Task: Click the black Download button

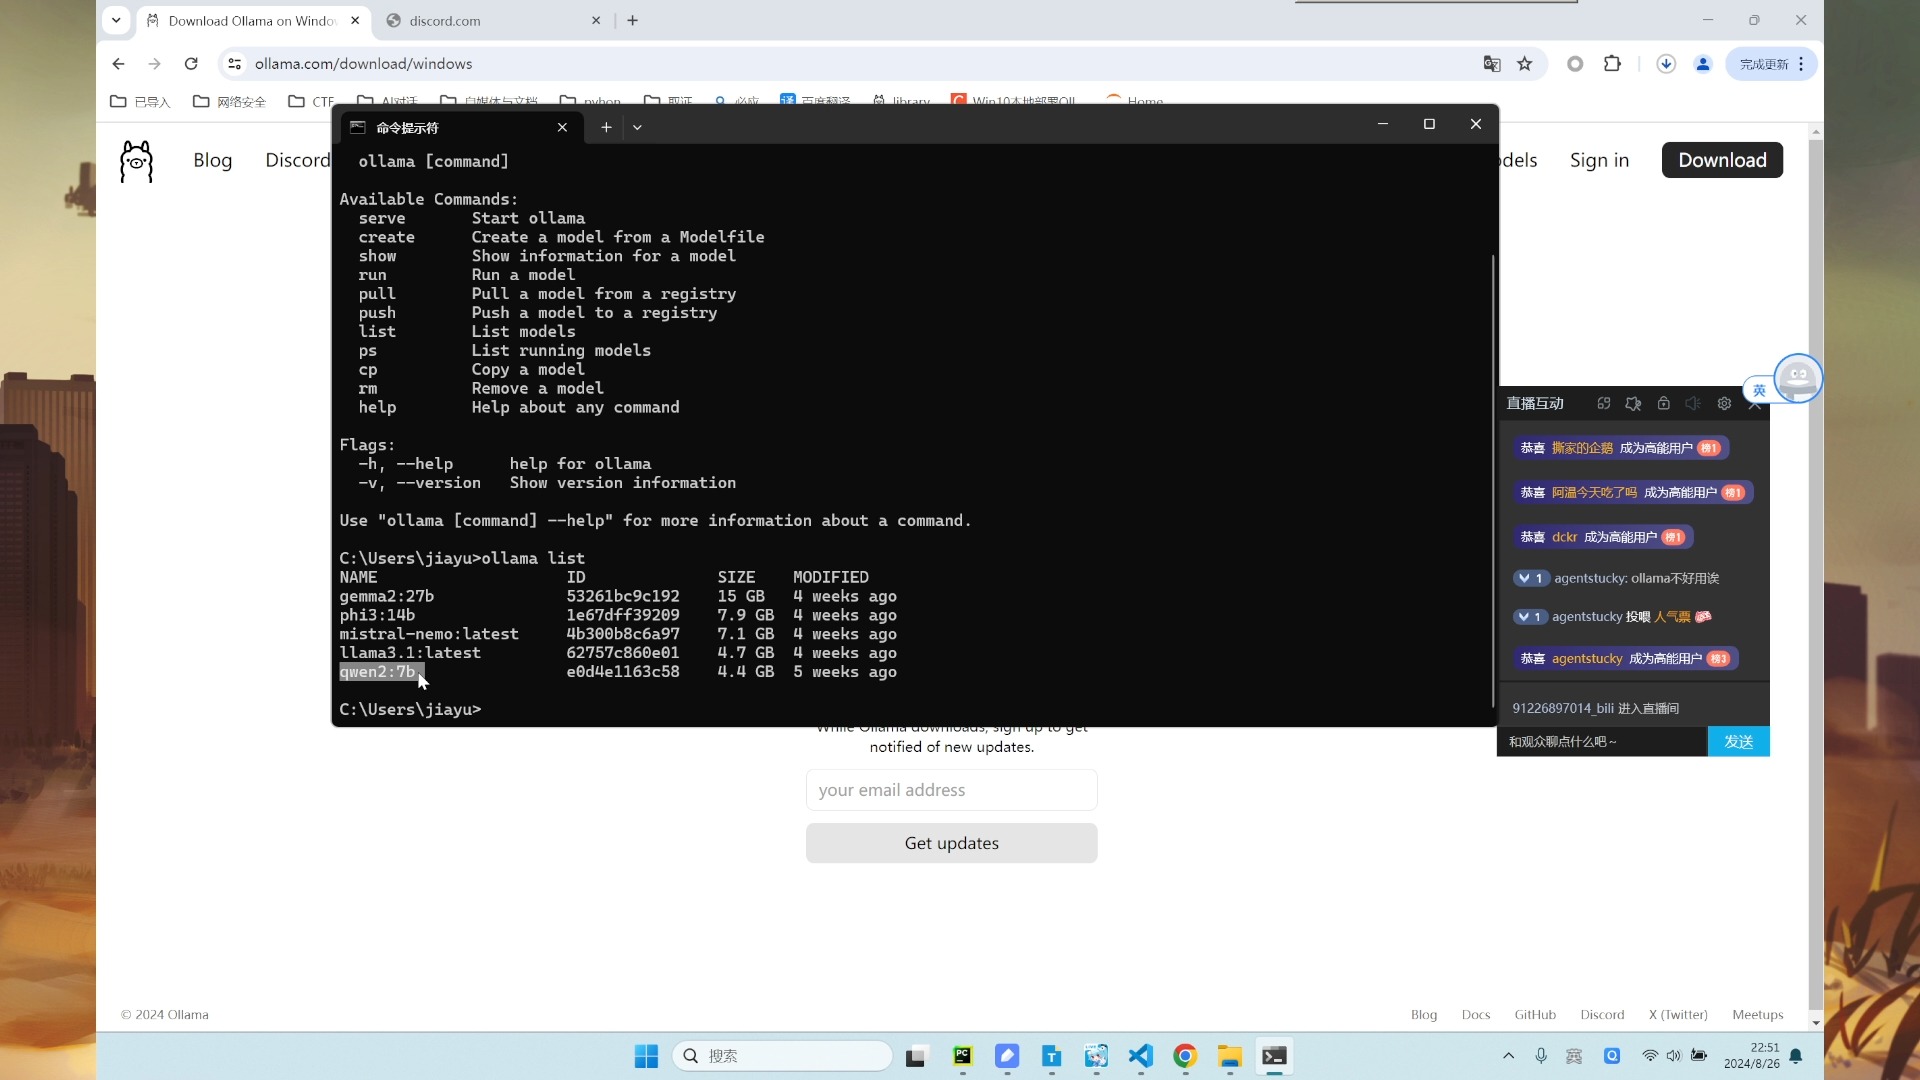Action: [x=1722, y=160]
